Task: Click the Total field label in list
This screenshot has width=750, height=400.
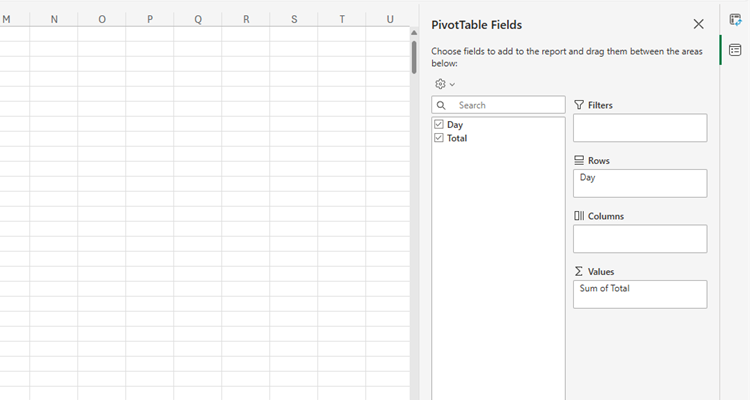Action: click(457, 138)
